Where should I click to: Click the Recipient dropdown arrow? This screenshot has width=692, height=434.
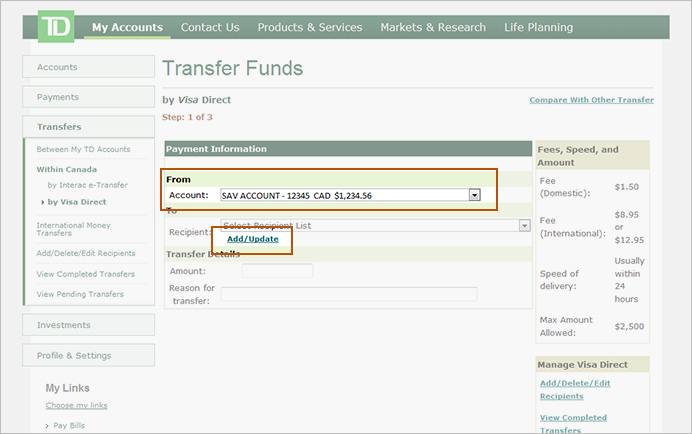(524, 226)
